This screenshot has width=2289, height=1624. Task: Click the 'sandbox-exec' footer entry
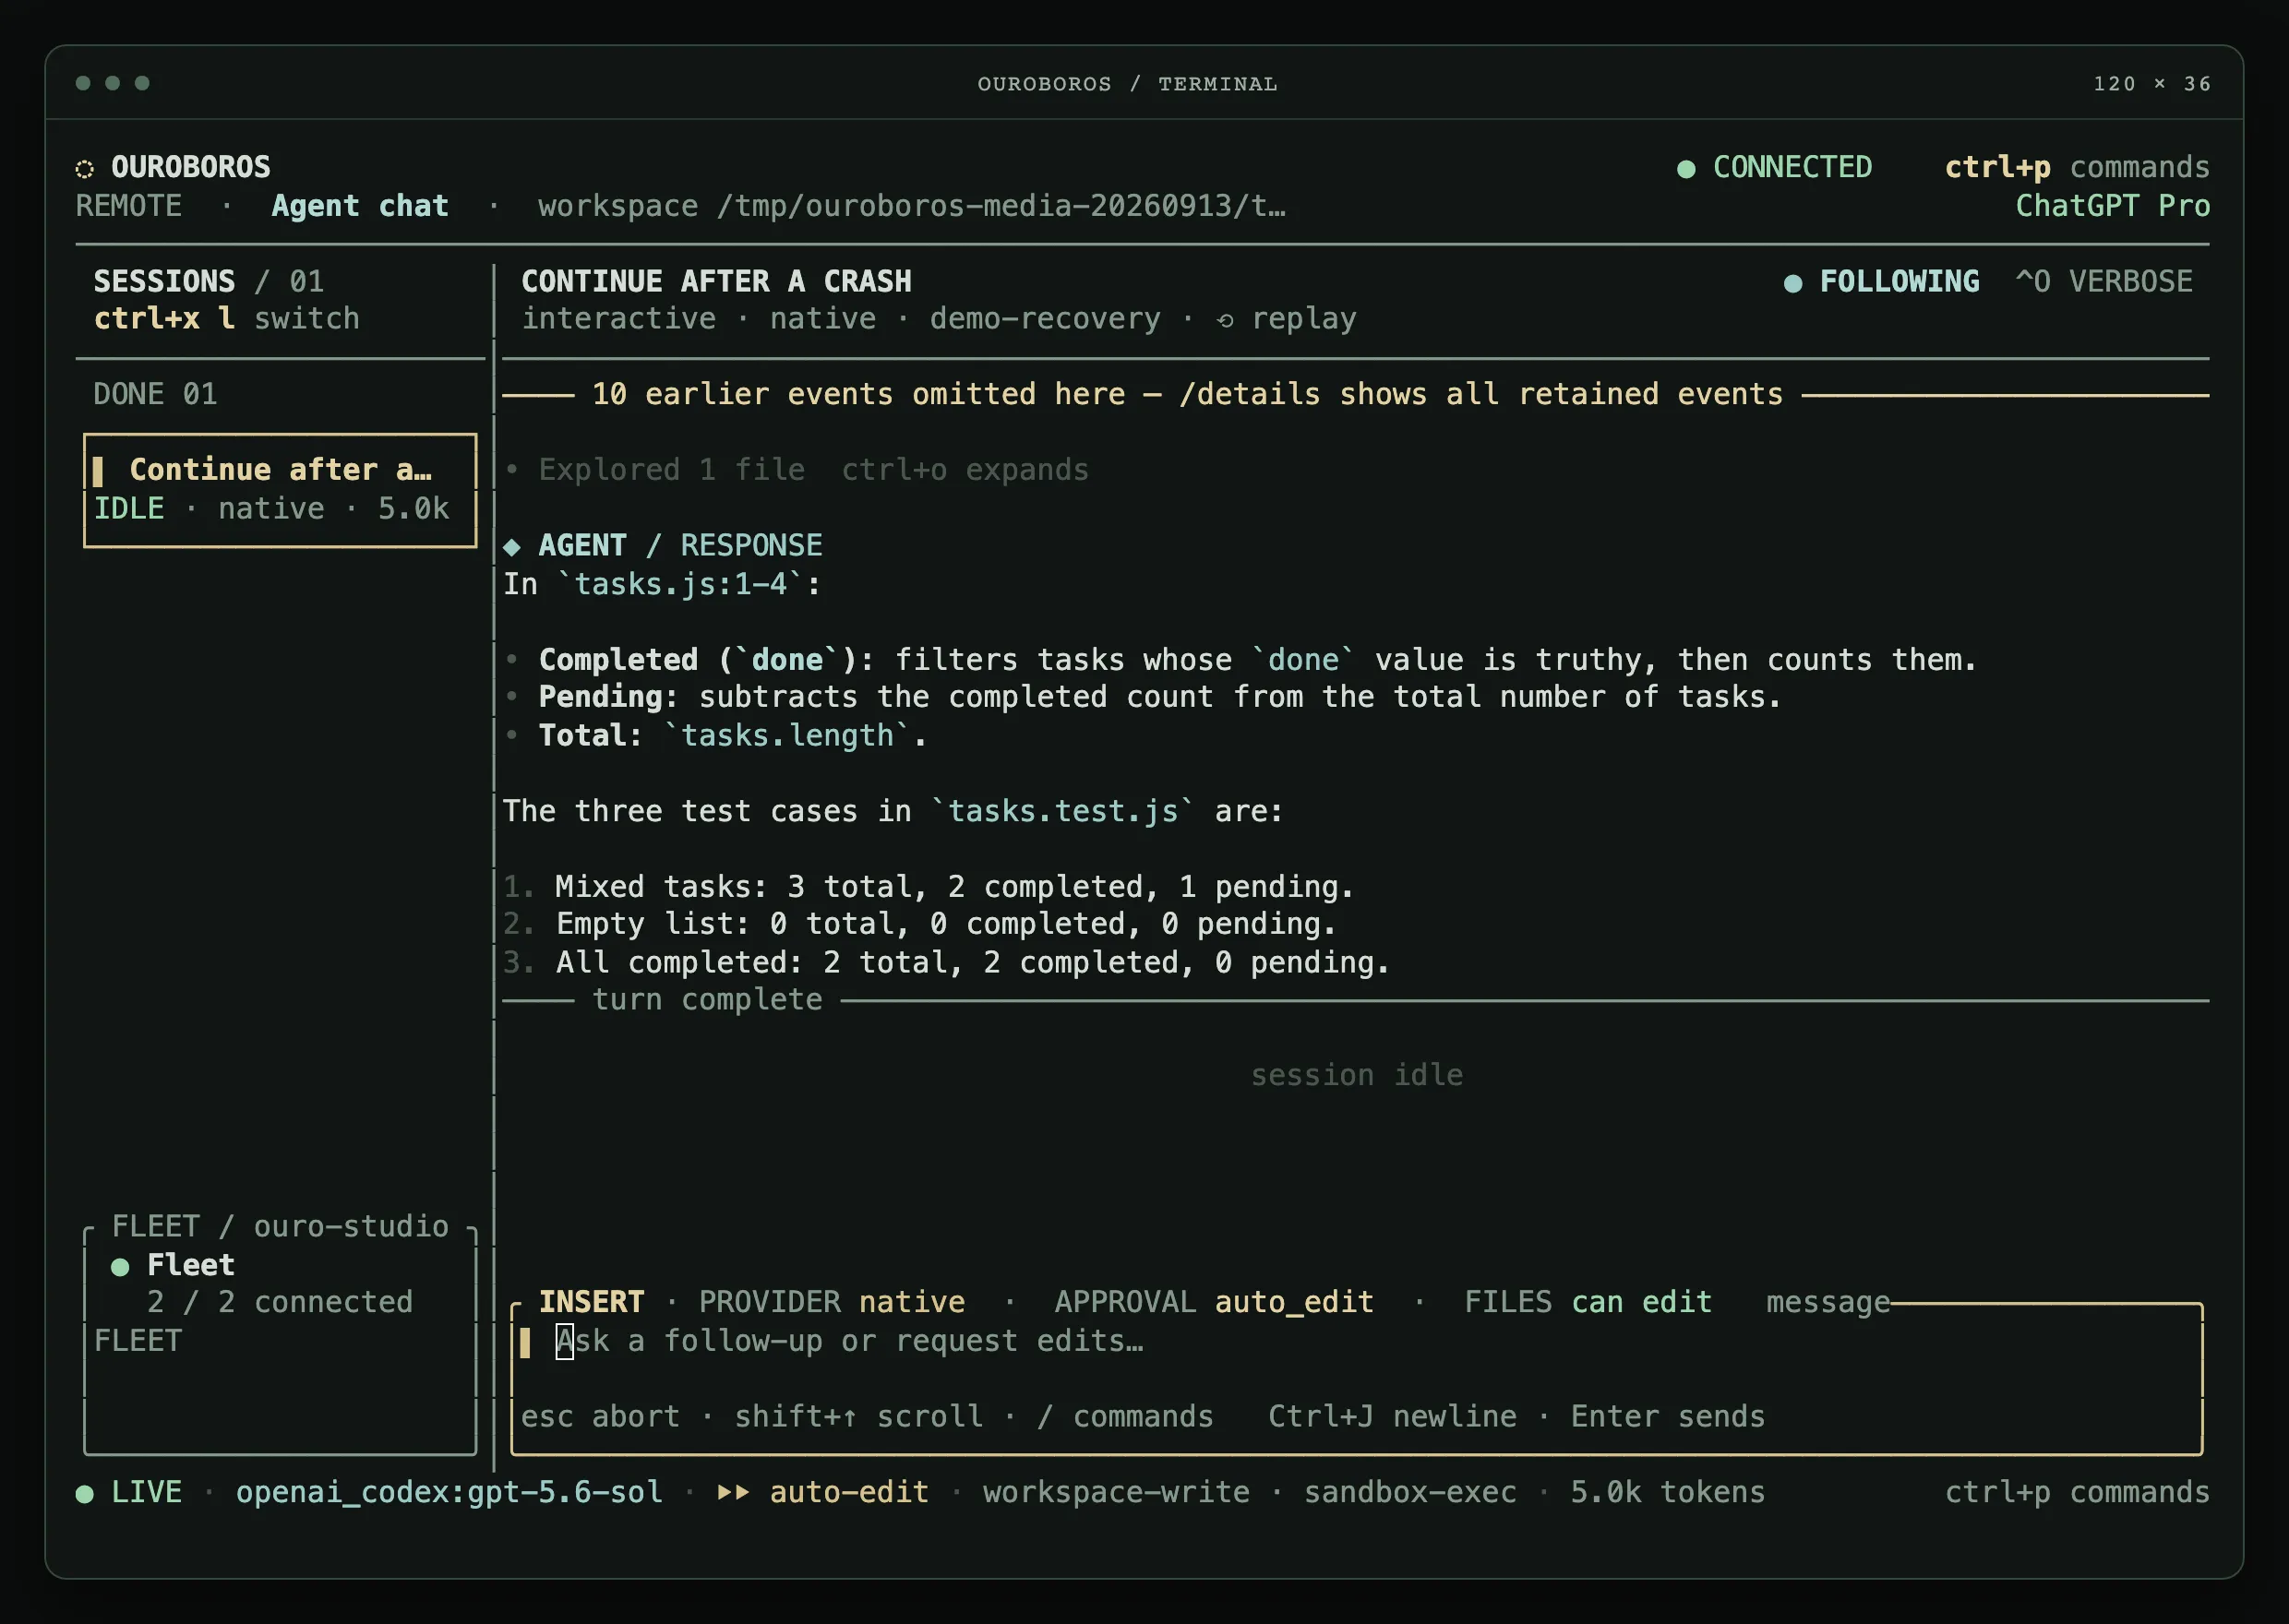point(1410,1492)
